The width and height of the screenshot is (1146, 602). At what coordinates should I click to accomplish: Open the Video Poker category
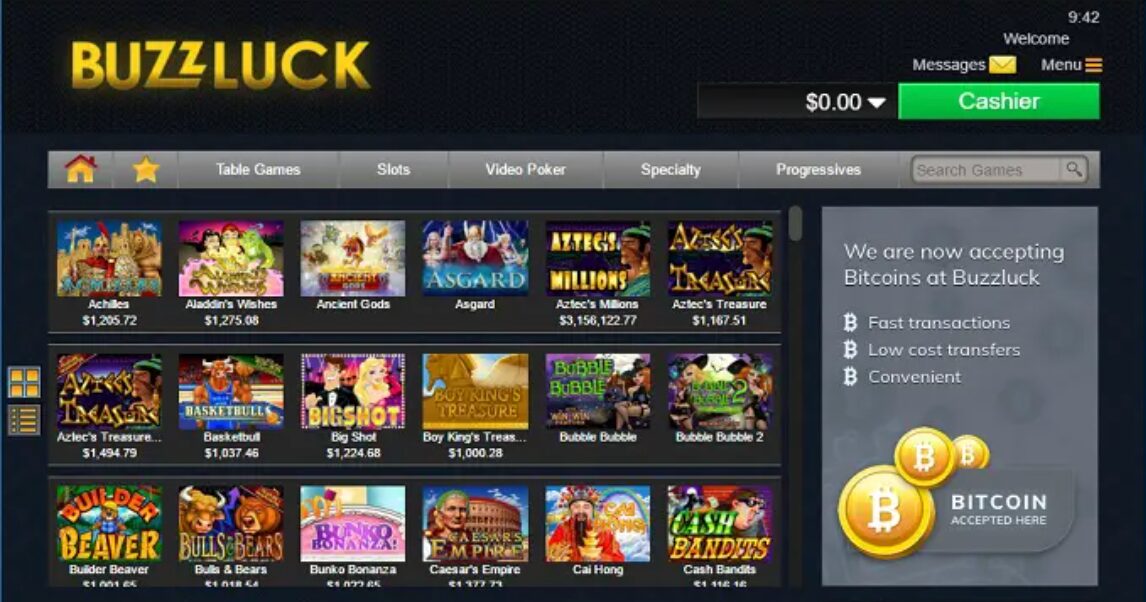tap(525, 169)
